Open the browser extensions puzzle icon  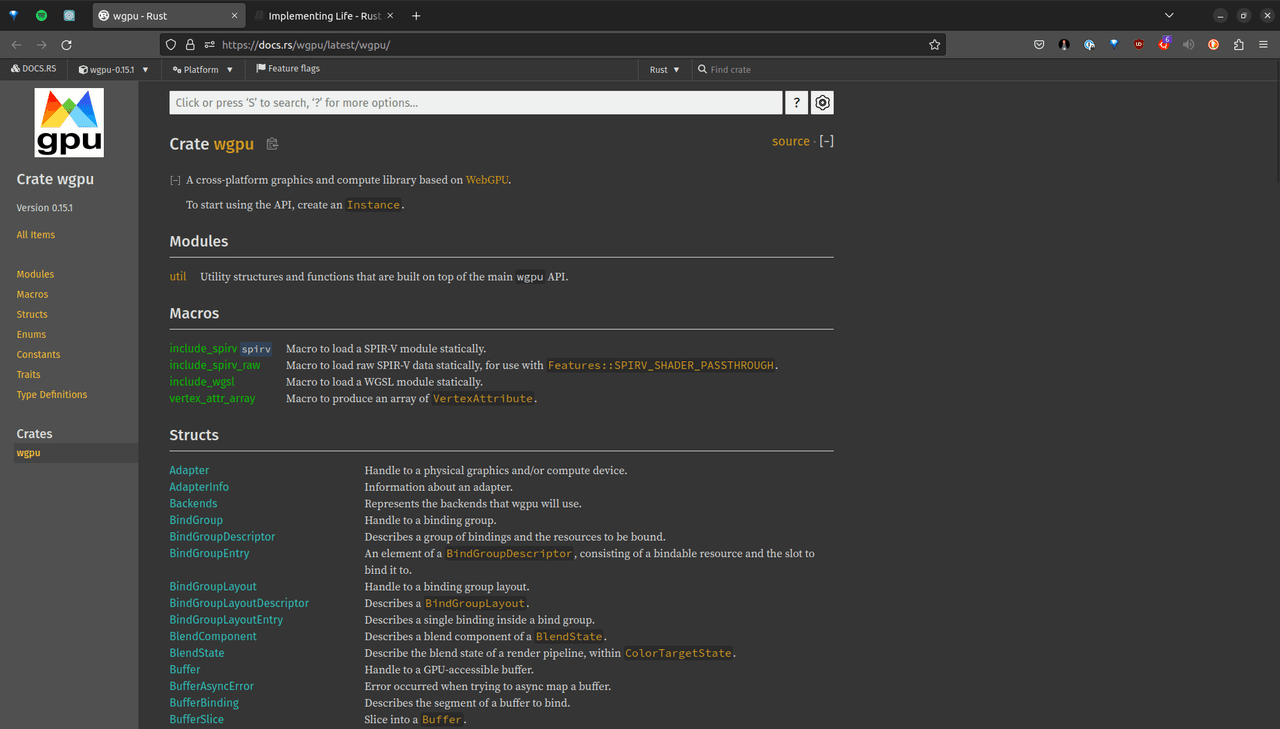point(1238,45)
